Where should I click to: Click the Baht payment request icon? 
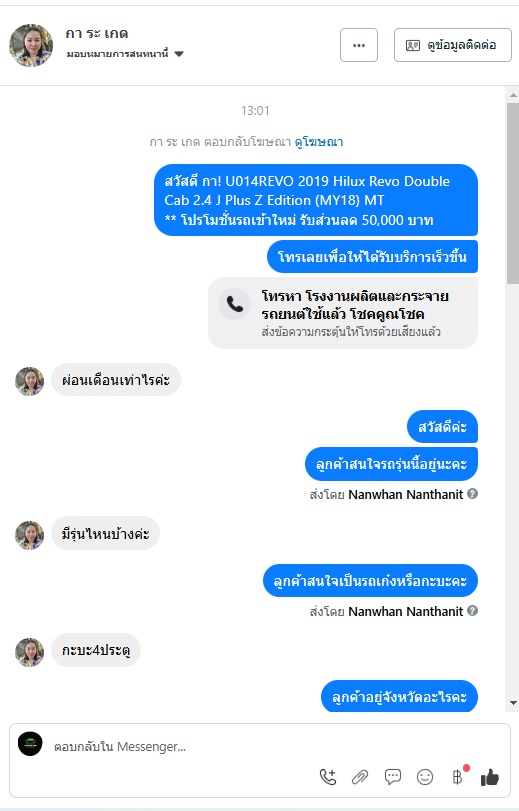pos(457,777)
